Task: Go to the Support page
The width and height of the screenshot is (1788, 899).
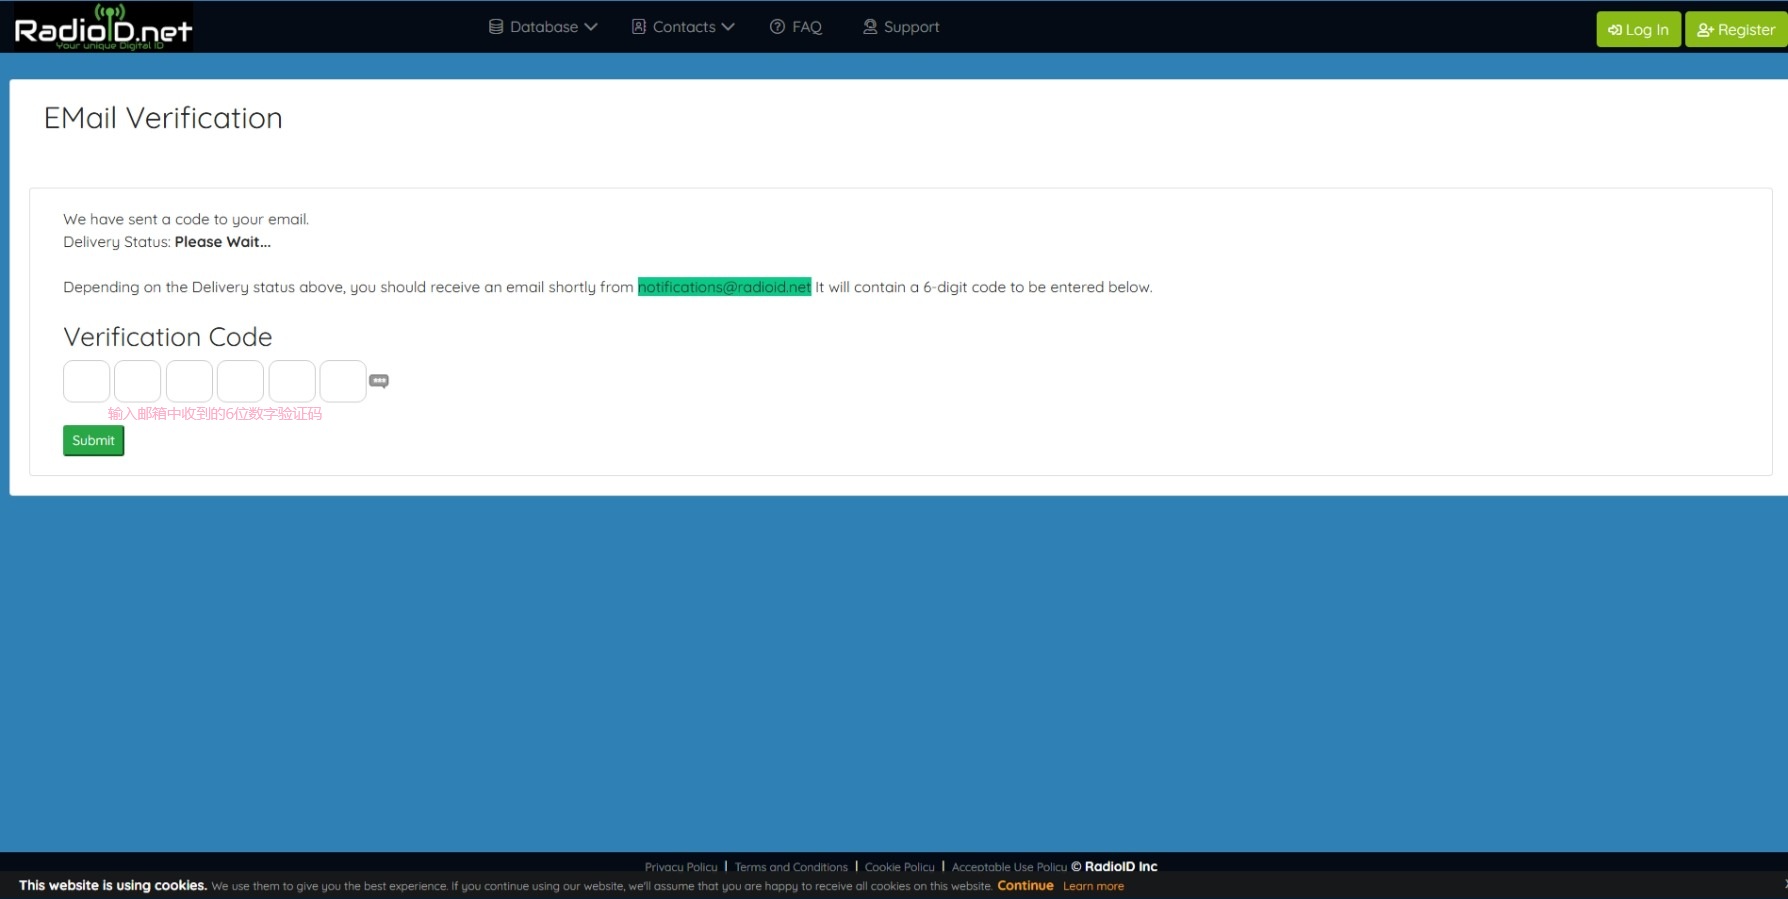Action: (901, 27)
